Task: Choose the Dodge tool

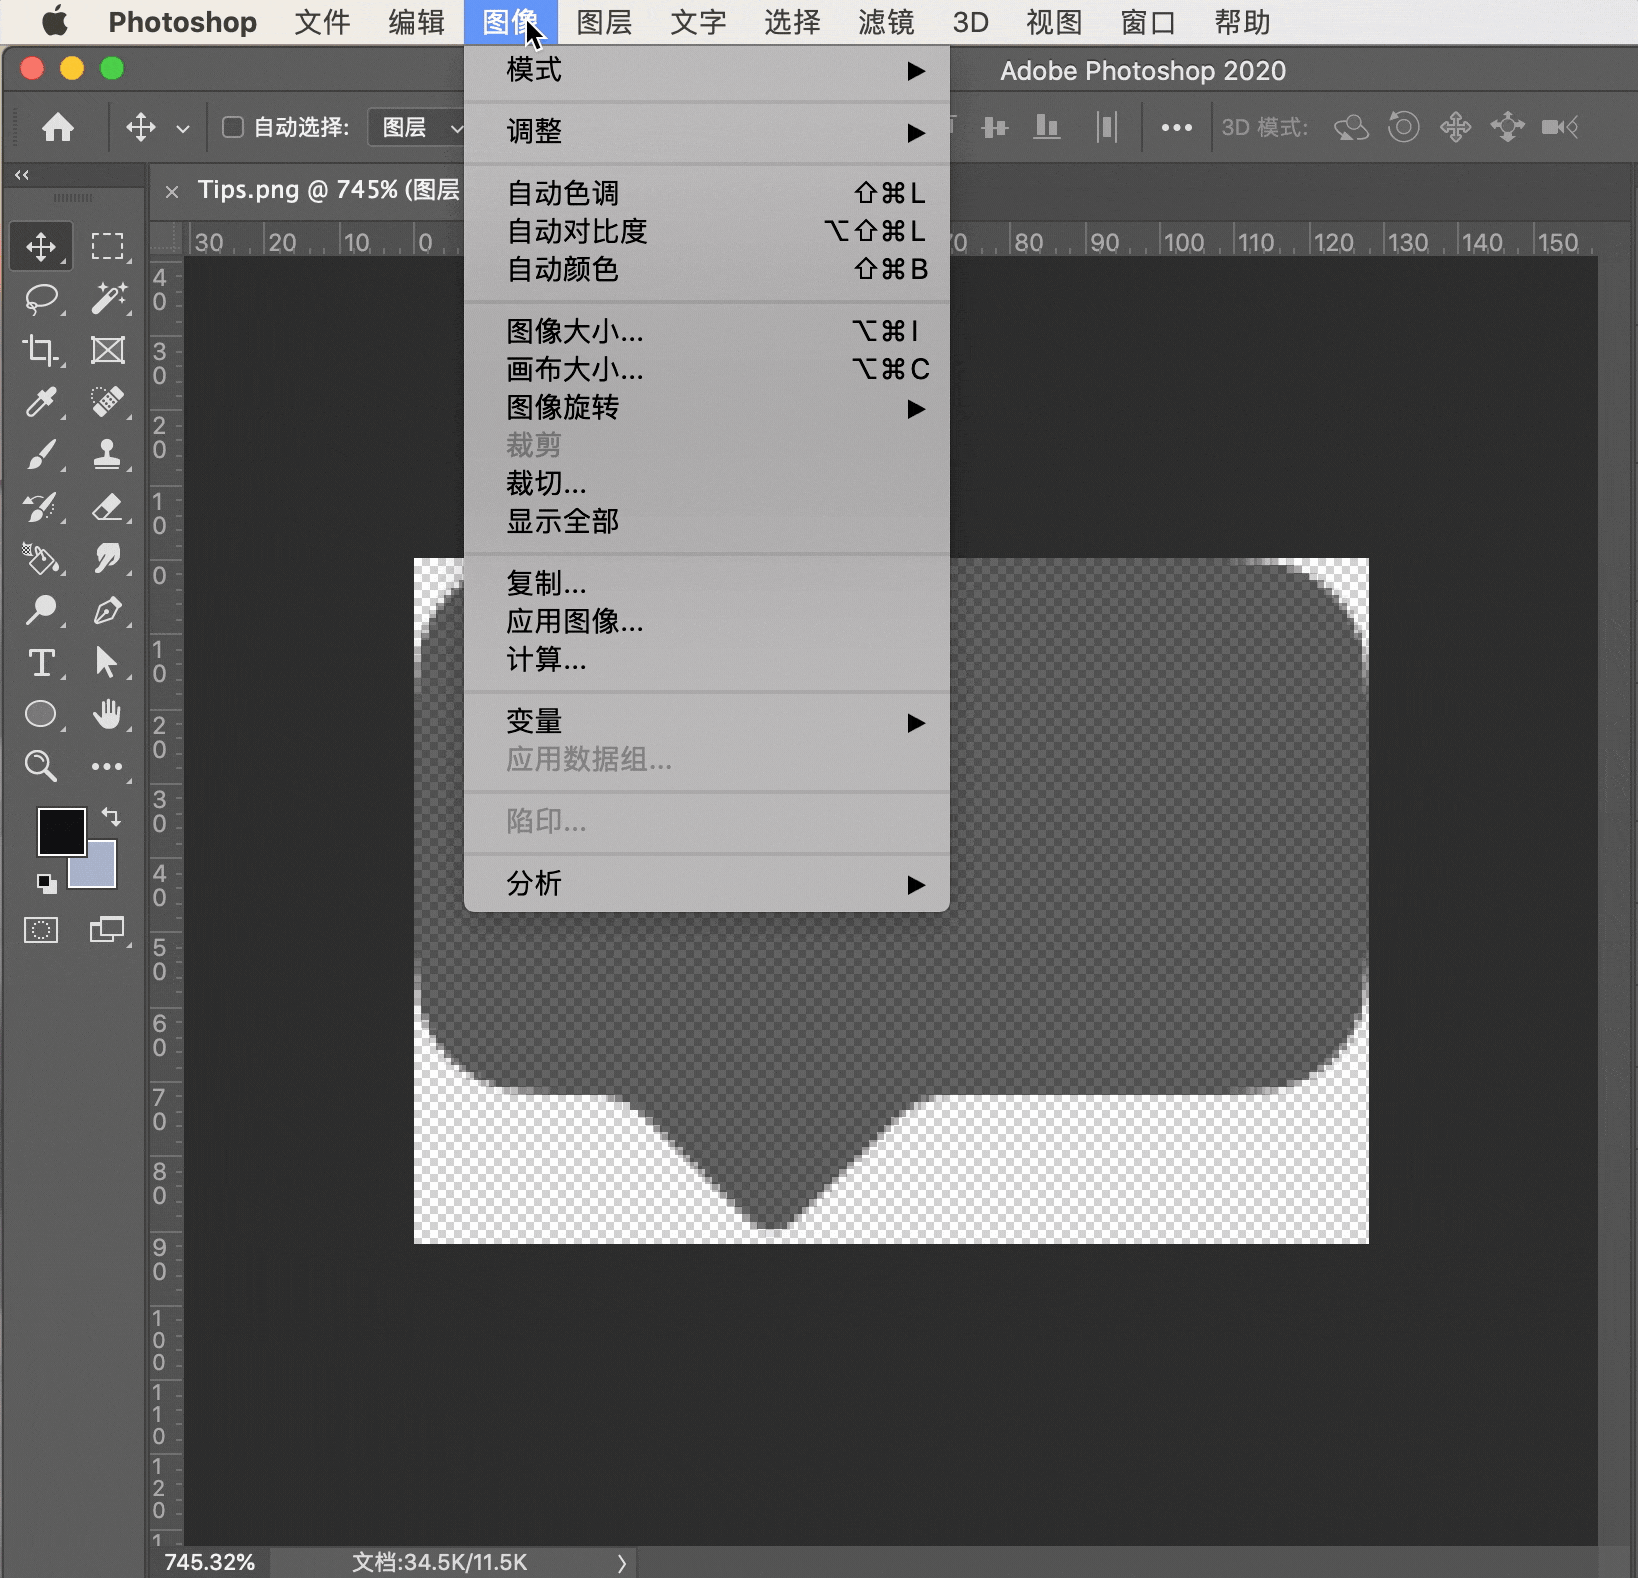Action: (41, 610)
